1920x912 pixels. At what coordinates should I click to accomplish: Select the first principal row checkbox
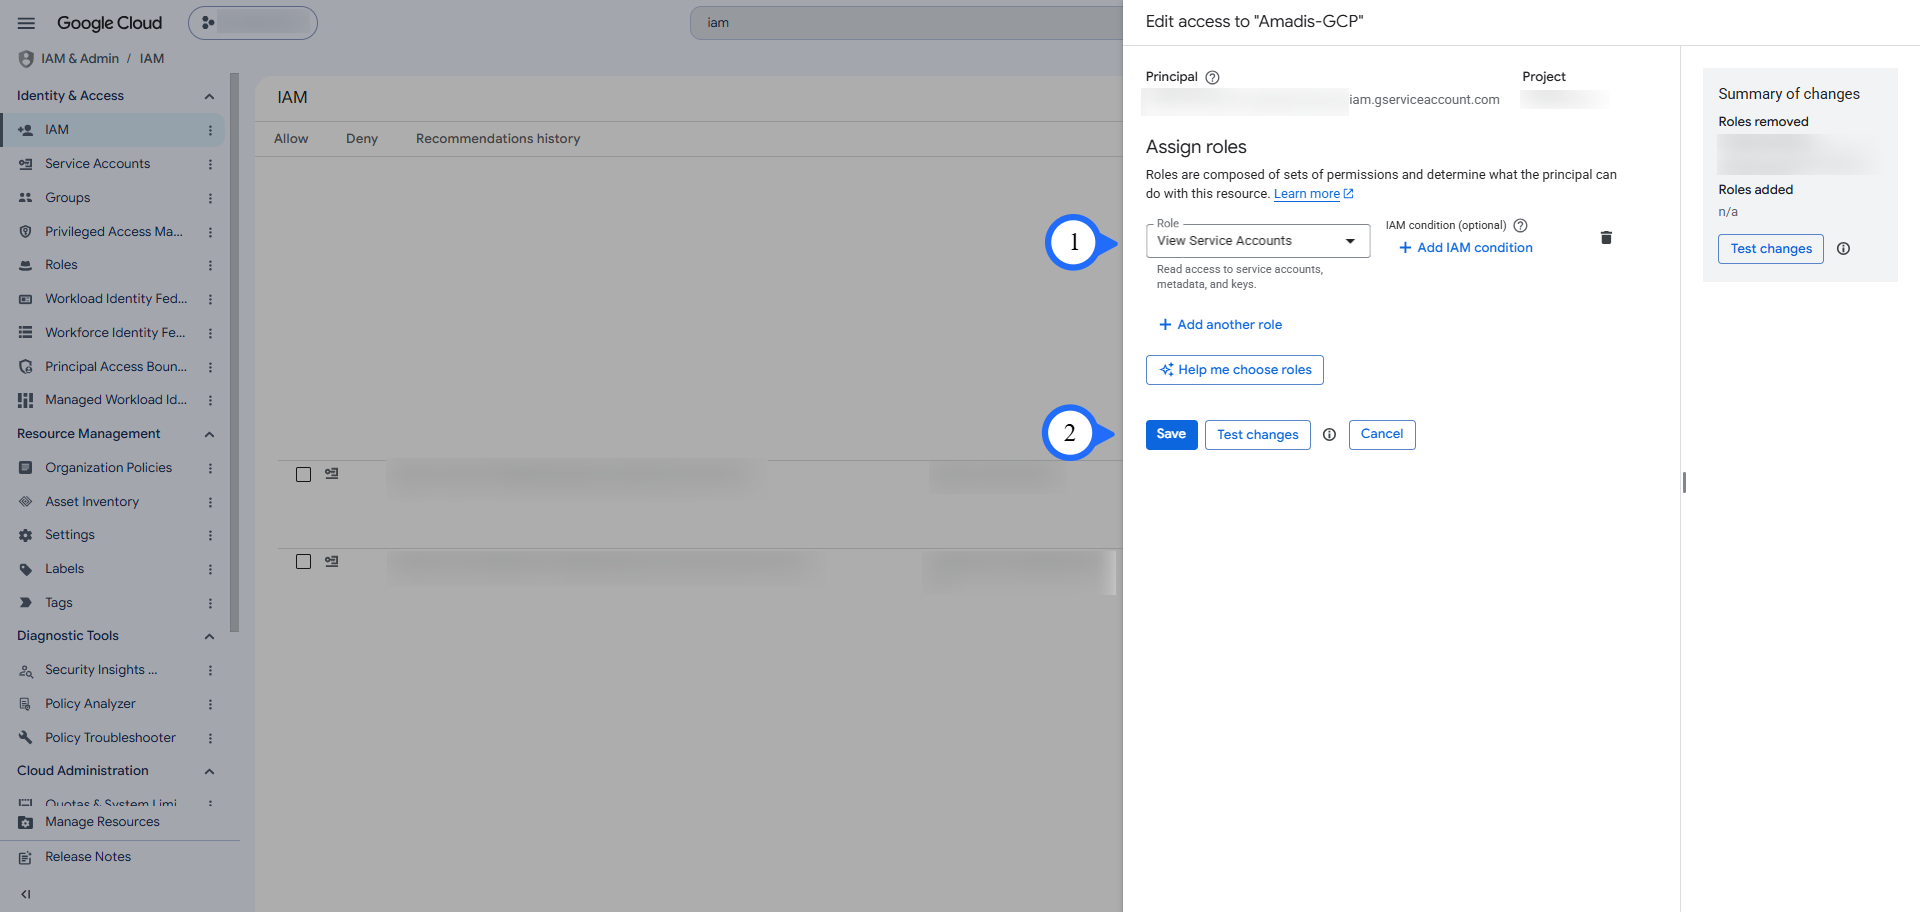click(x=303, y=475)
